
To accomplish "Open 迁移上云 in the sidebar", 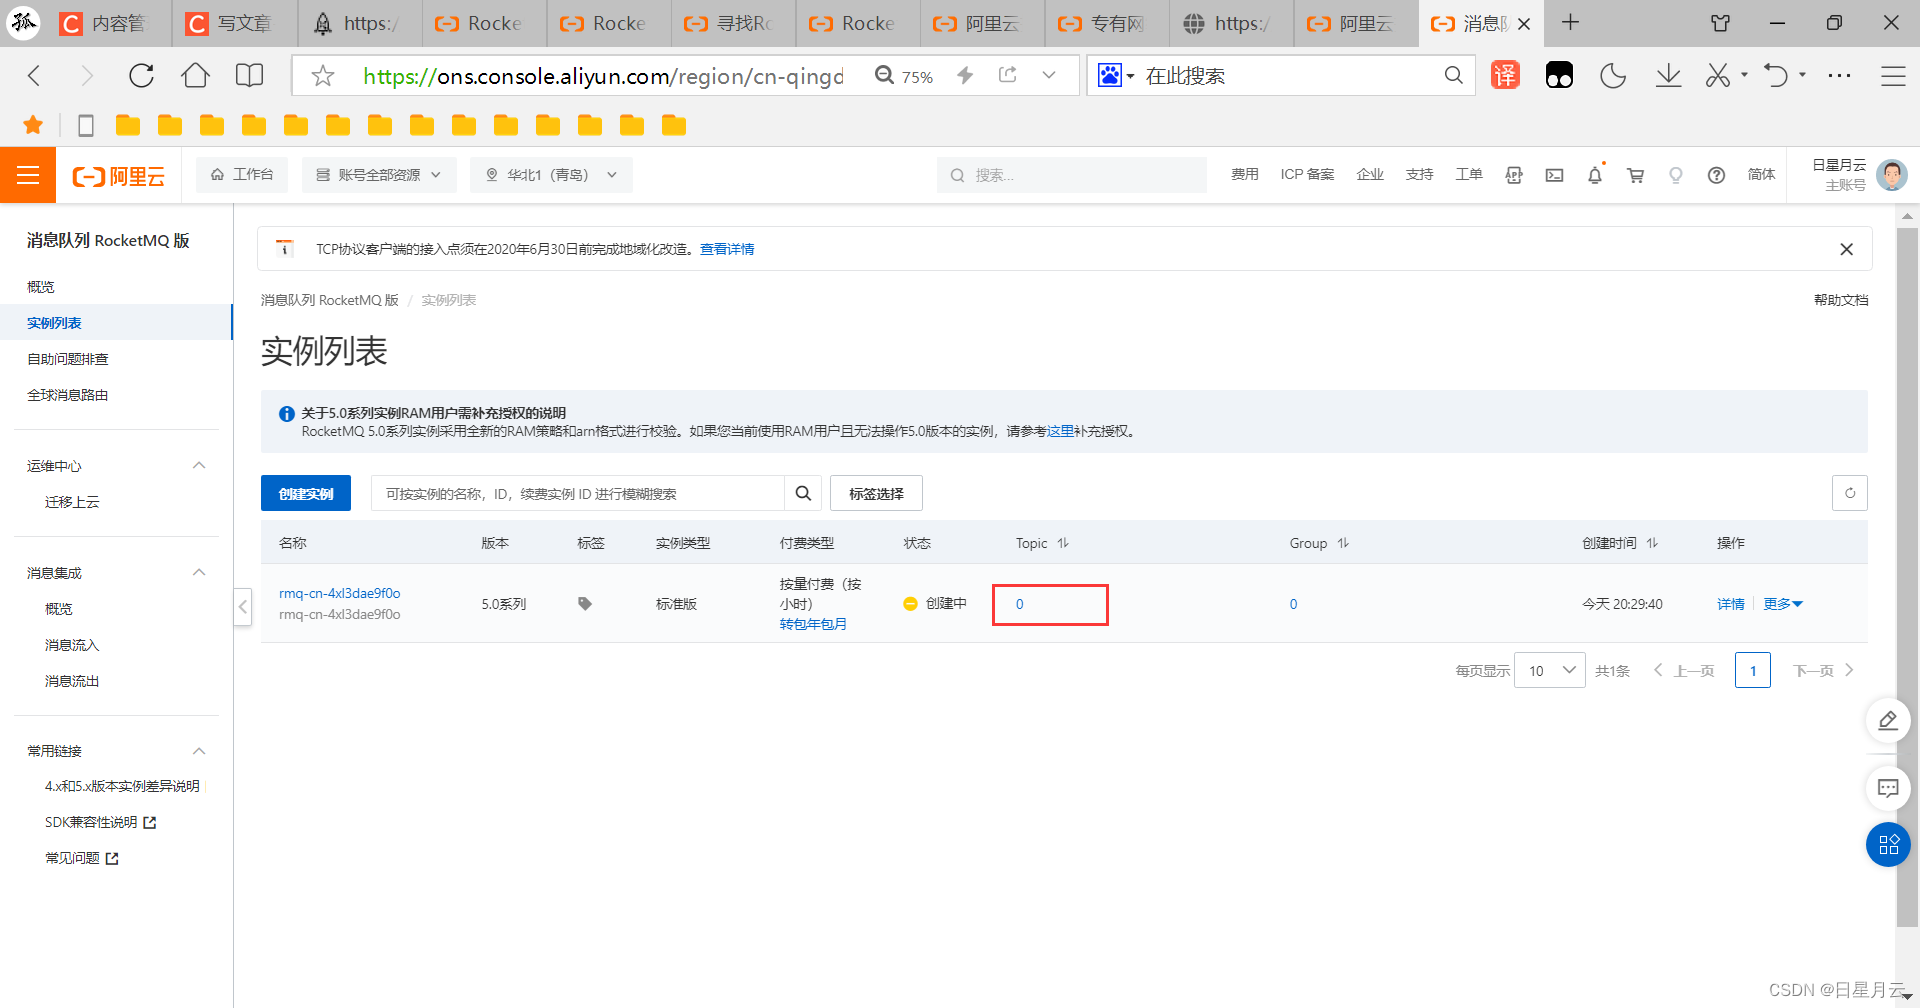I will pyautogui.click(x=72, y=502).
